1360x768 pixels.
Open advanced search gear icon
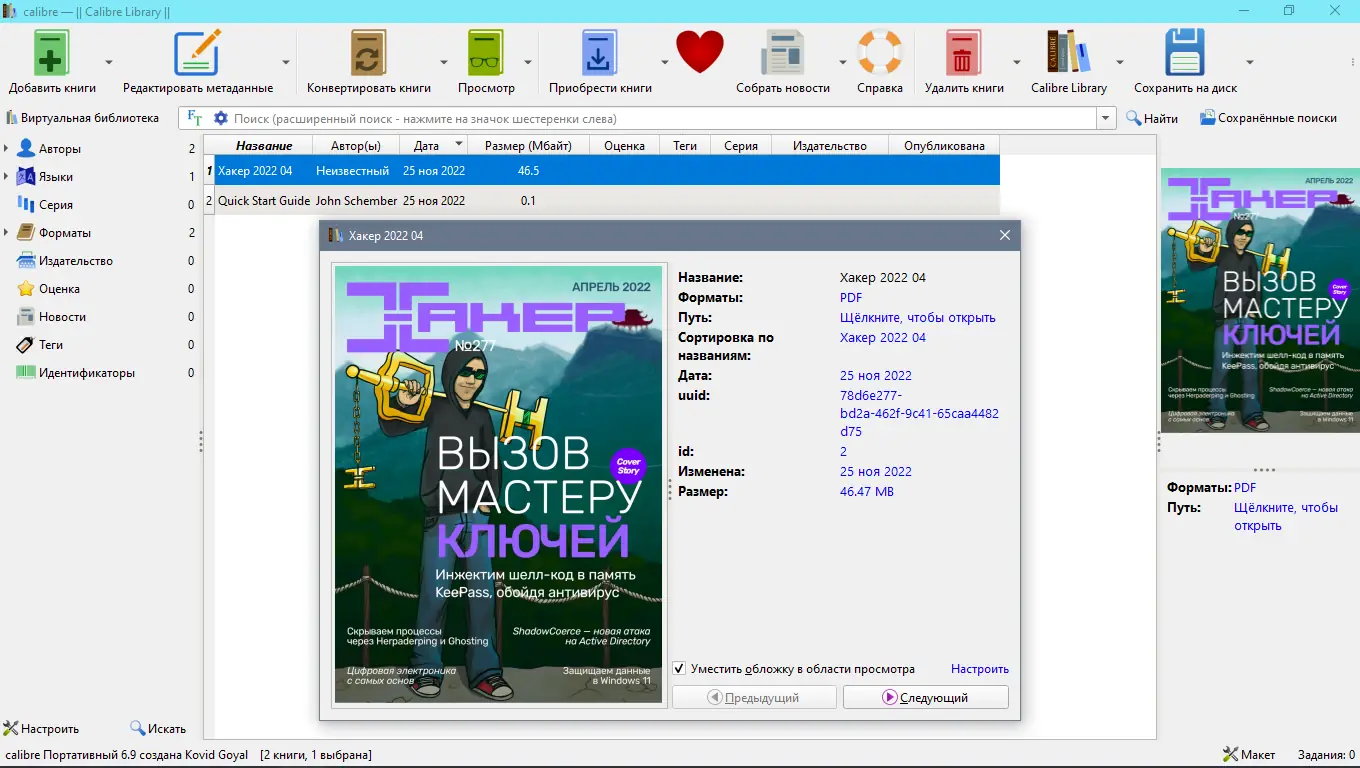[x=221, y=118]
